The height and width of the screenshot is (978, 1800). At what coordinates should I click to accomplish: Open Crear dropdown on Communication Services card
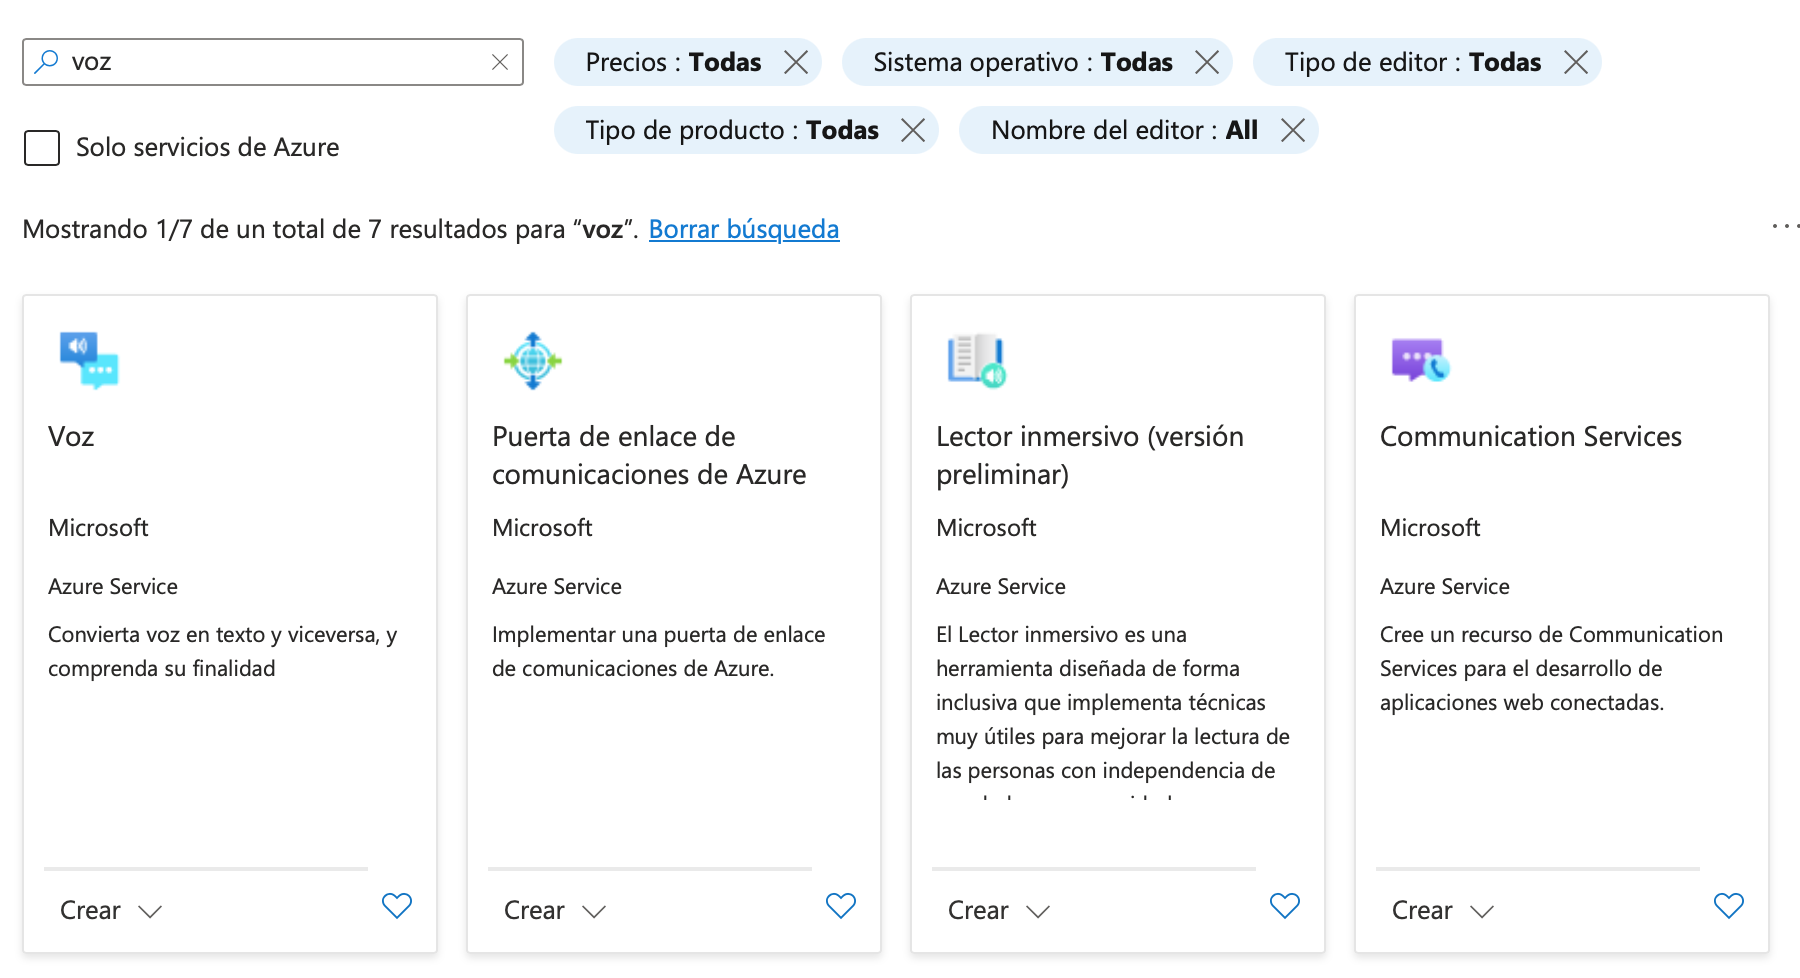1441,910
